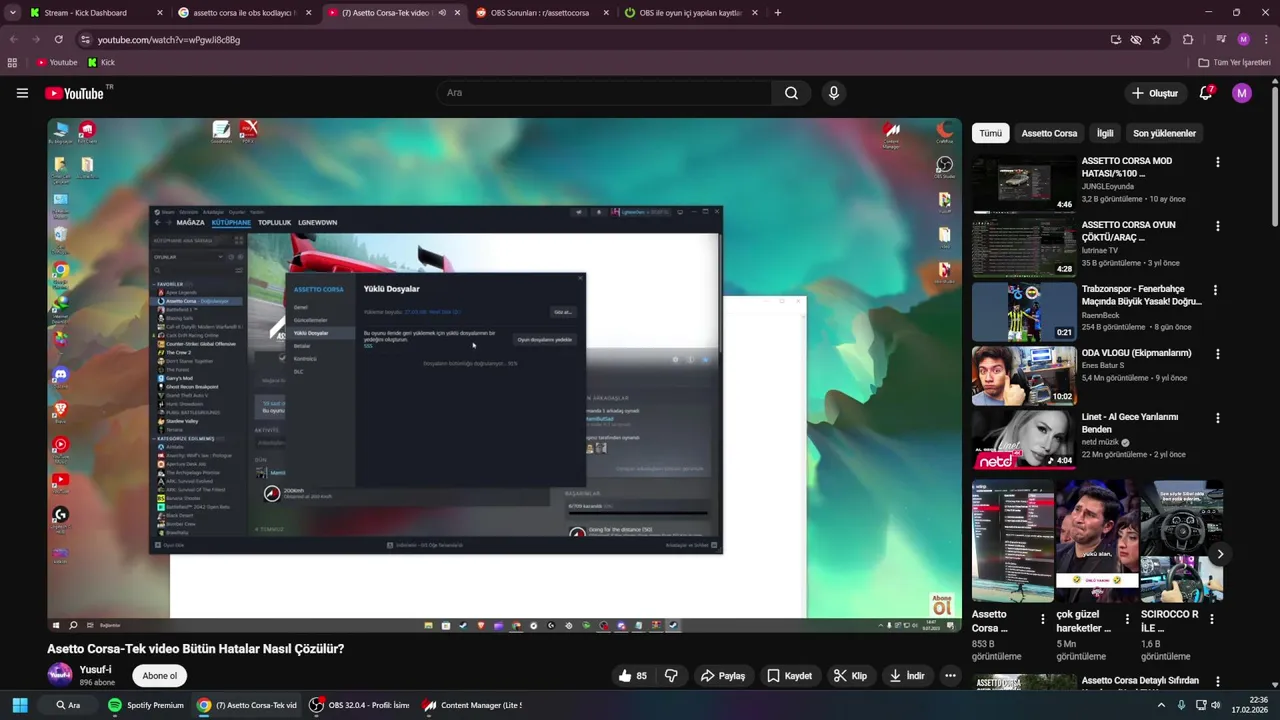
Task: Open the media control icon in Chrome toolbar
Action: click(x=1221, y=40)
